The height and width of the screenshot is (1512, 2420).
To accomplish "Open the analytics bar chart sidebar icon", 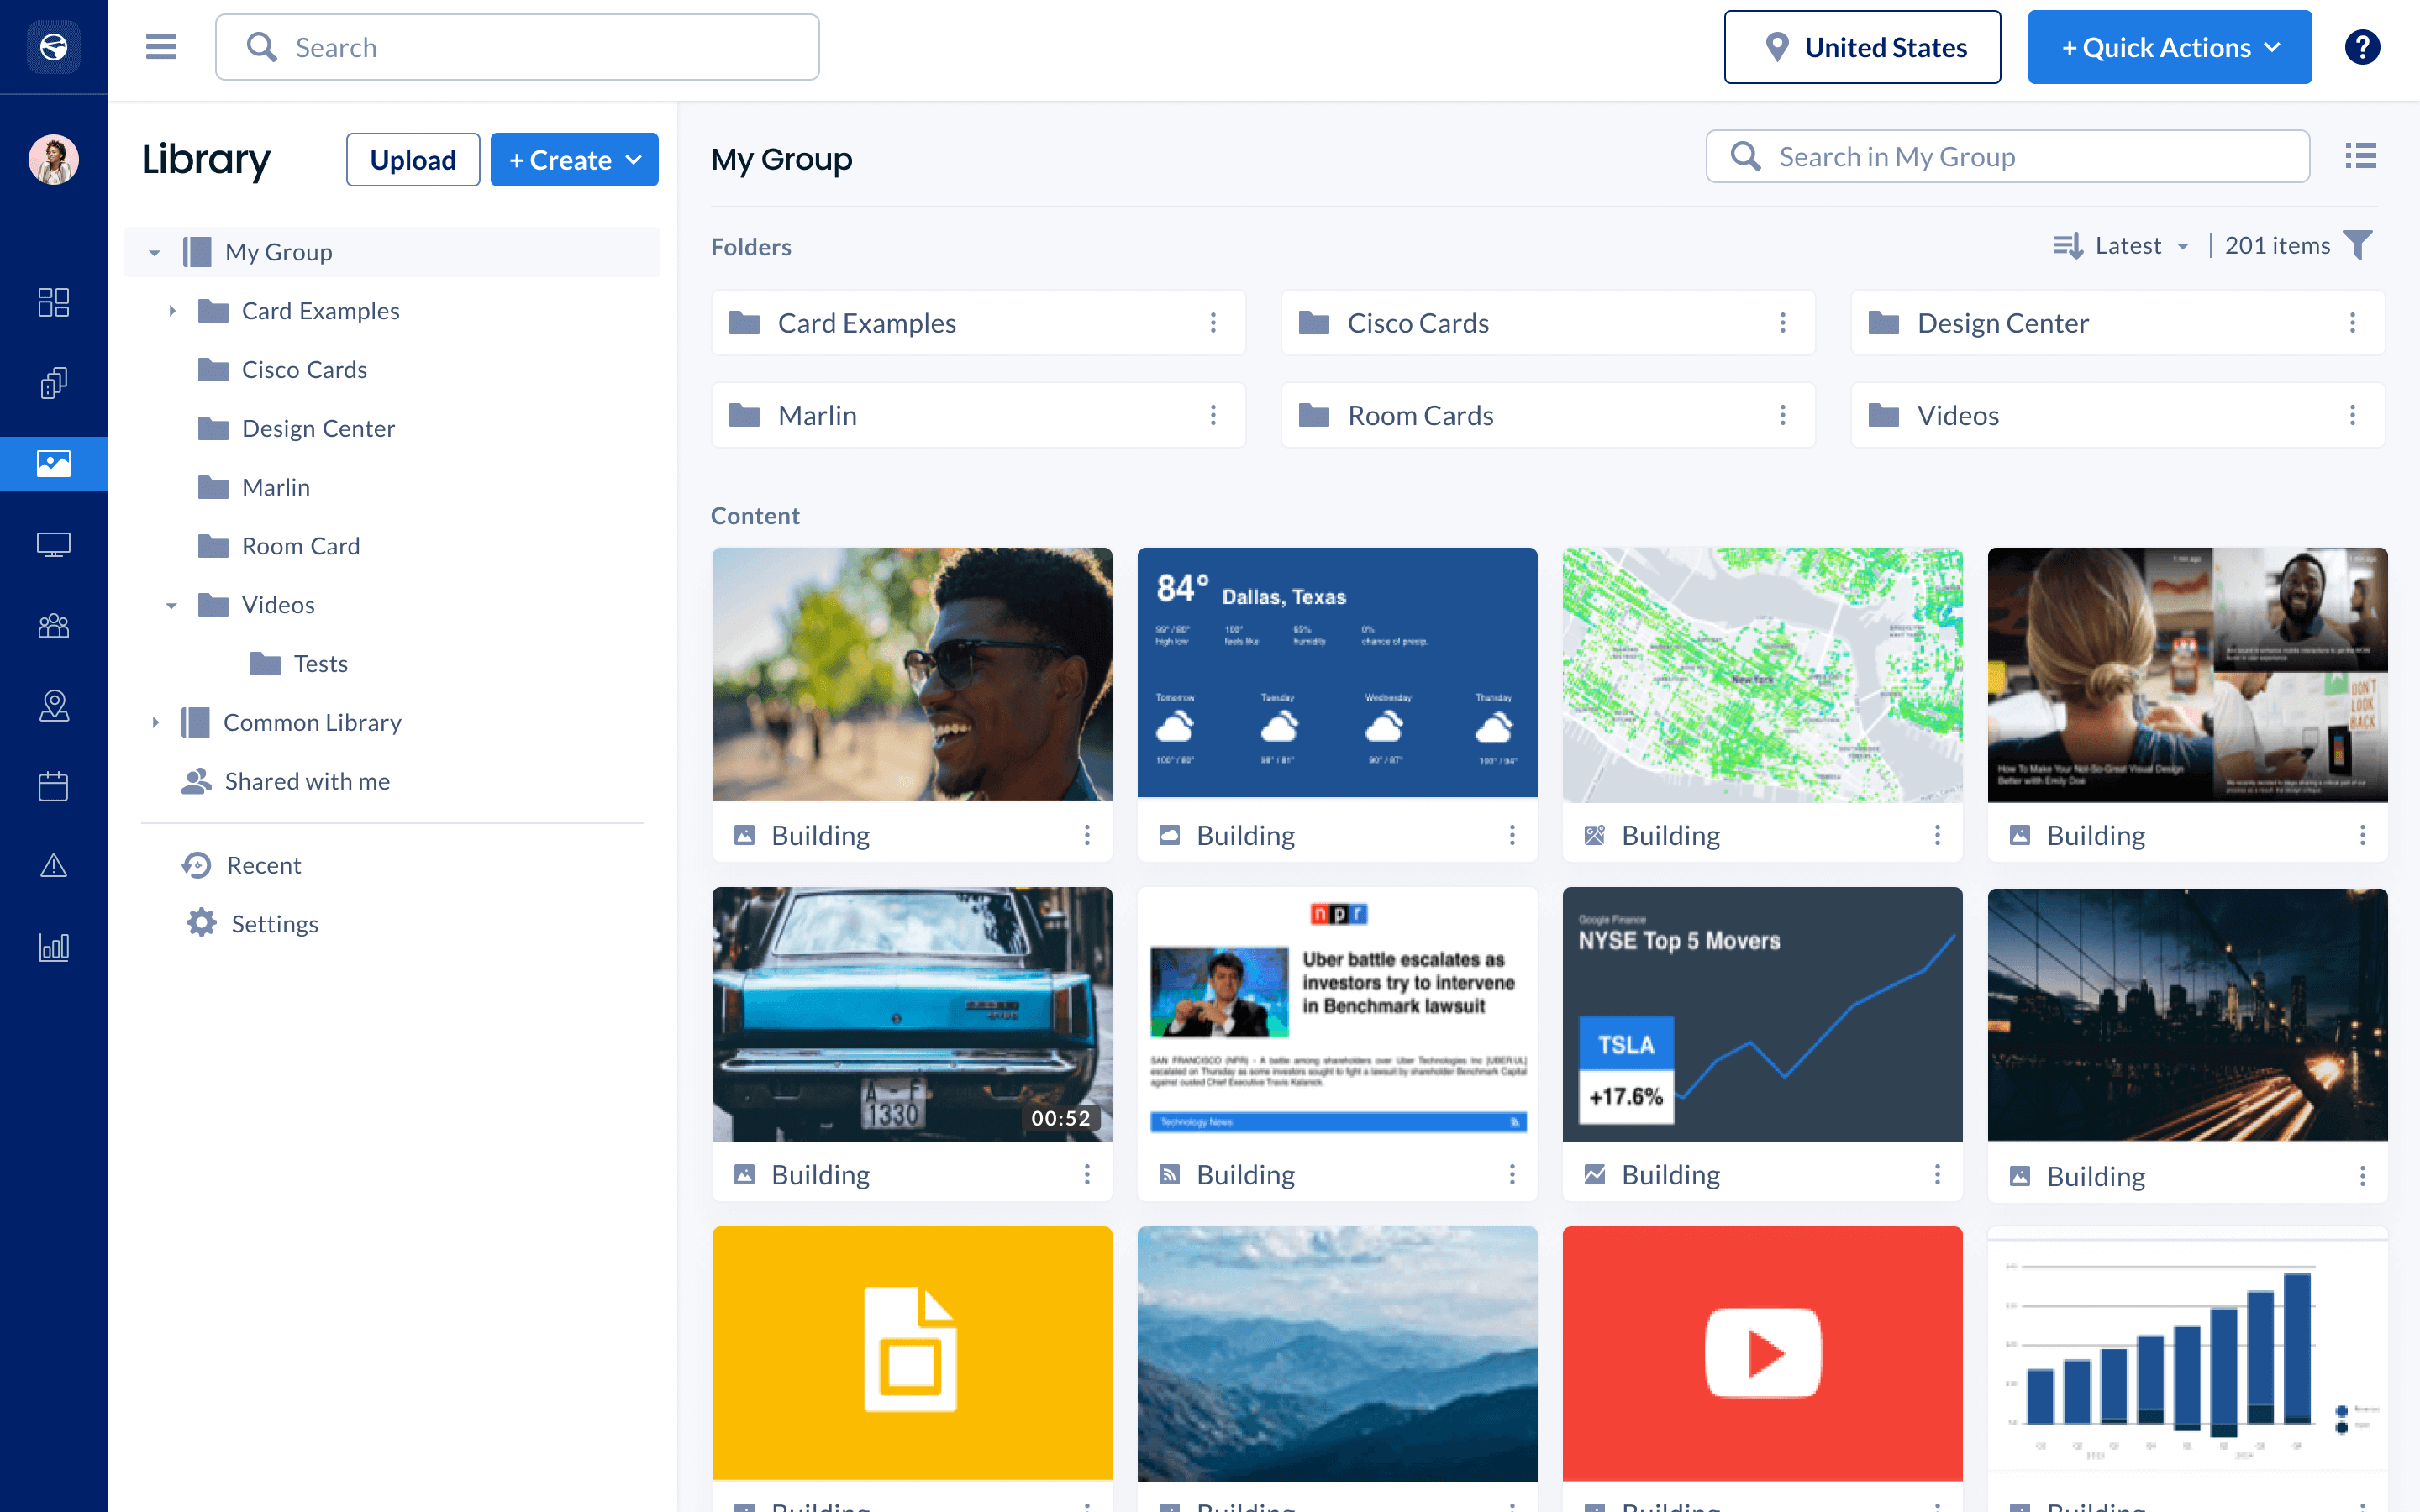I will click(53, 946).
